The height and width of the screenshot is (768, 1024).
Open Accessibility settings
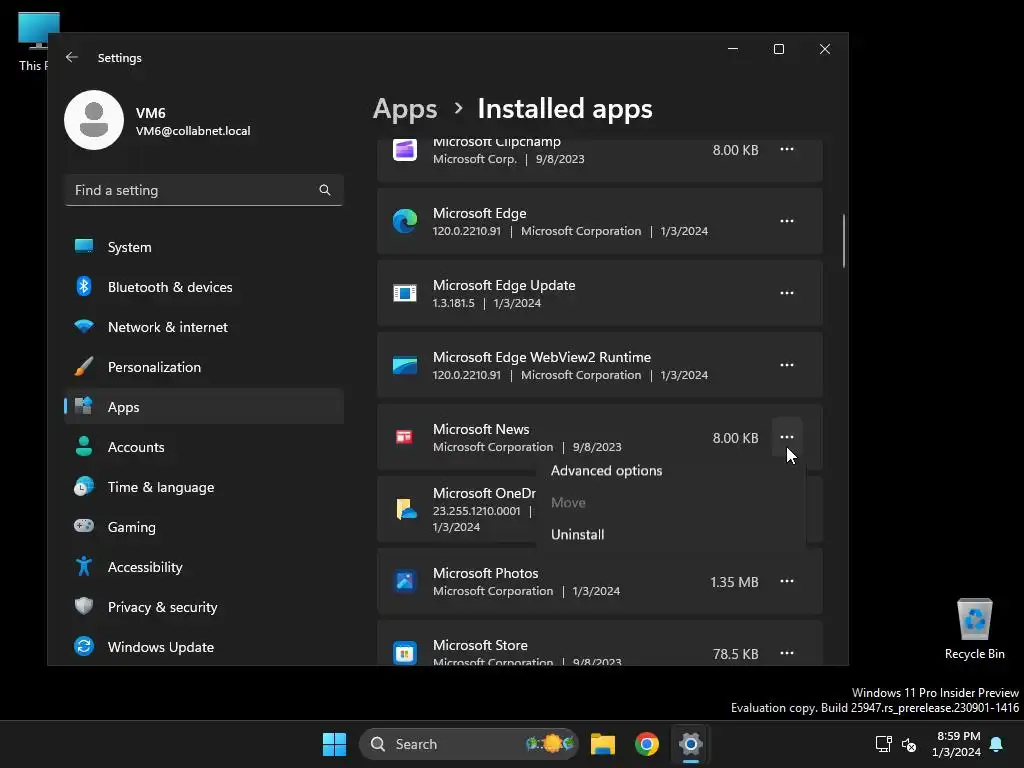(x=204, y=567)
